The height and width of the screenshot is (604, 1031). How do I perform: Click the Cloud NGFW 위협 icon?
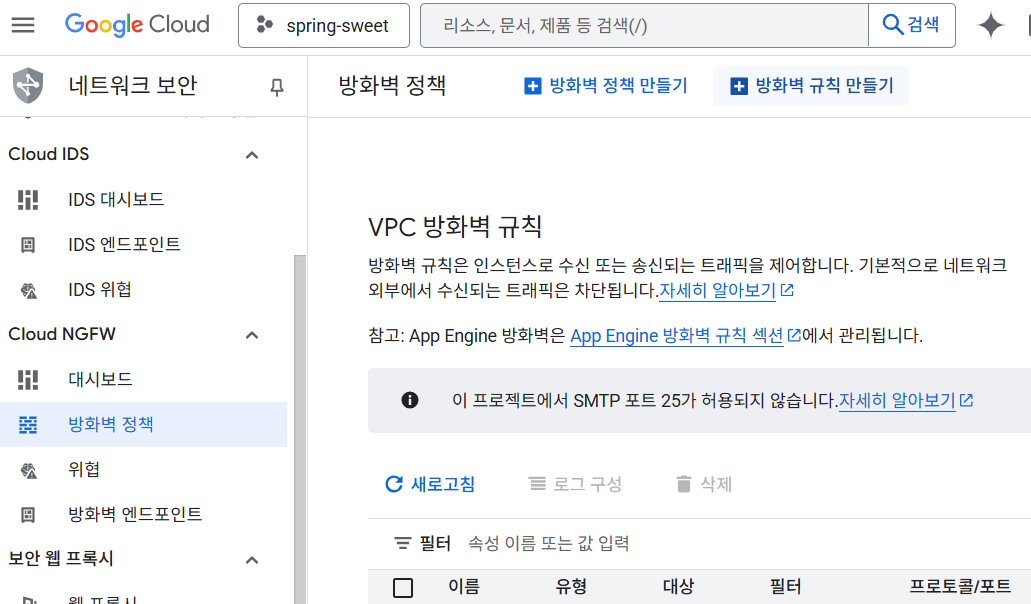[28, 471]
